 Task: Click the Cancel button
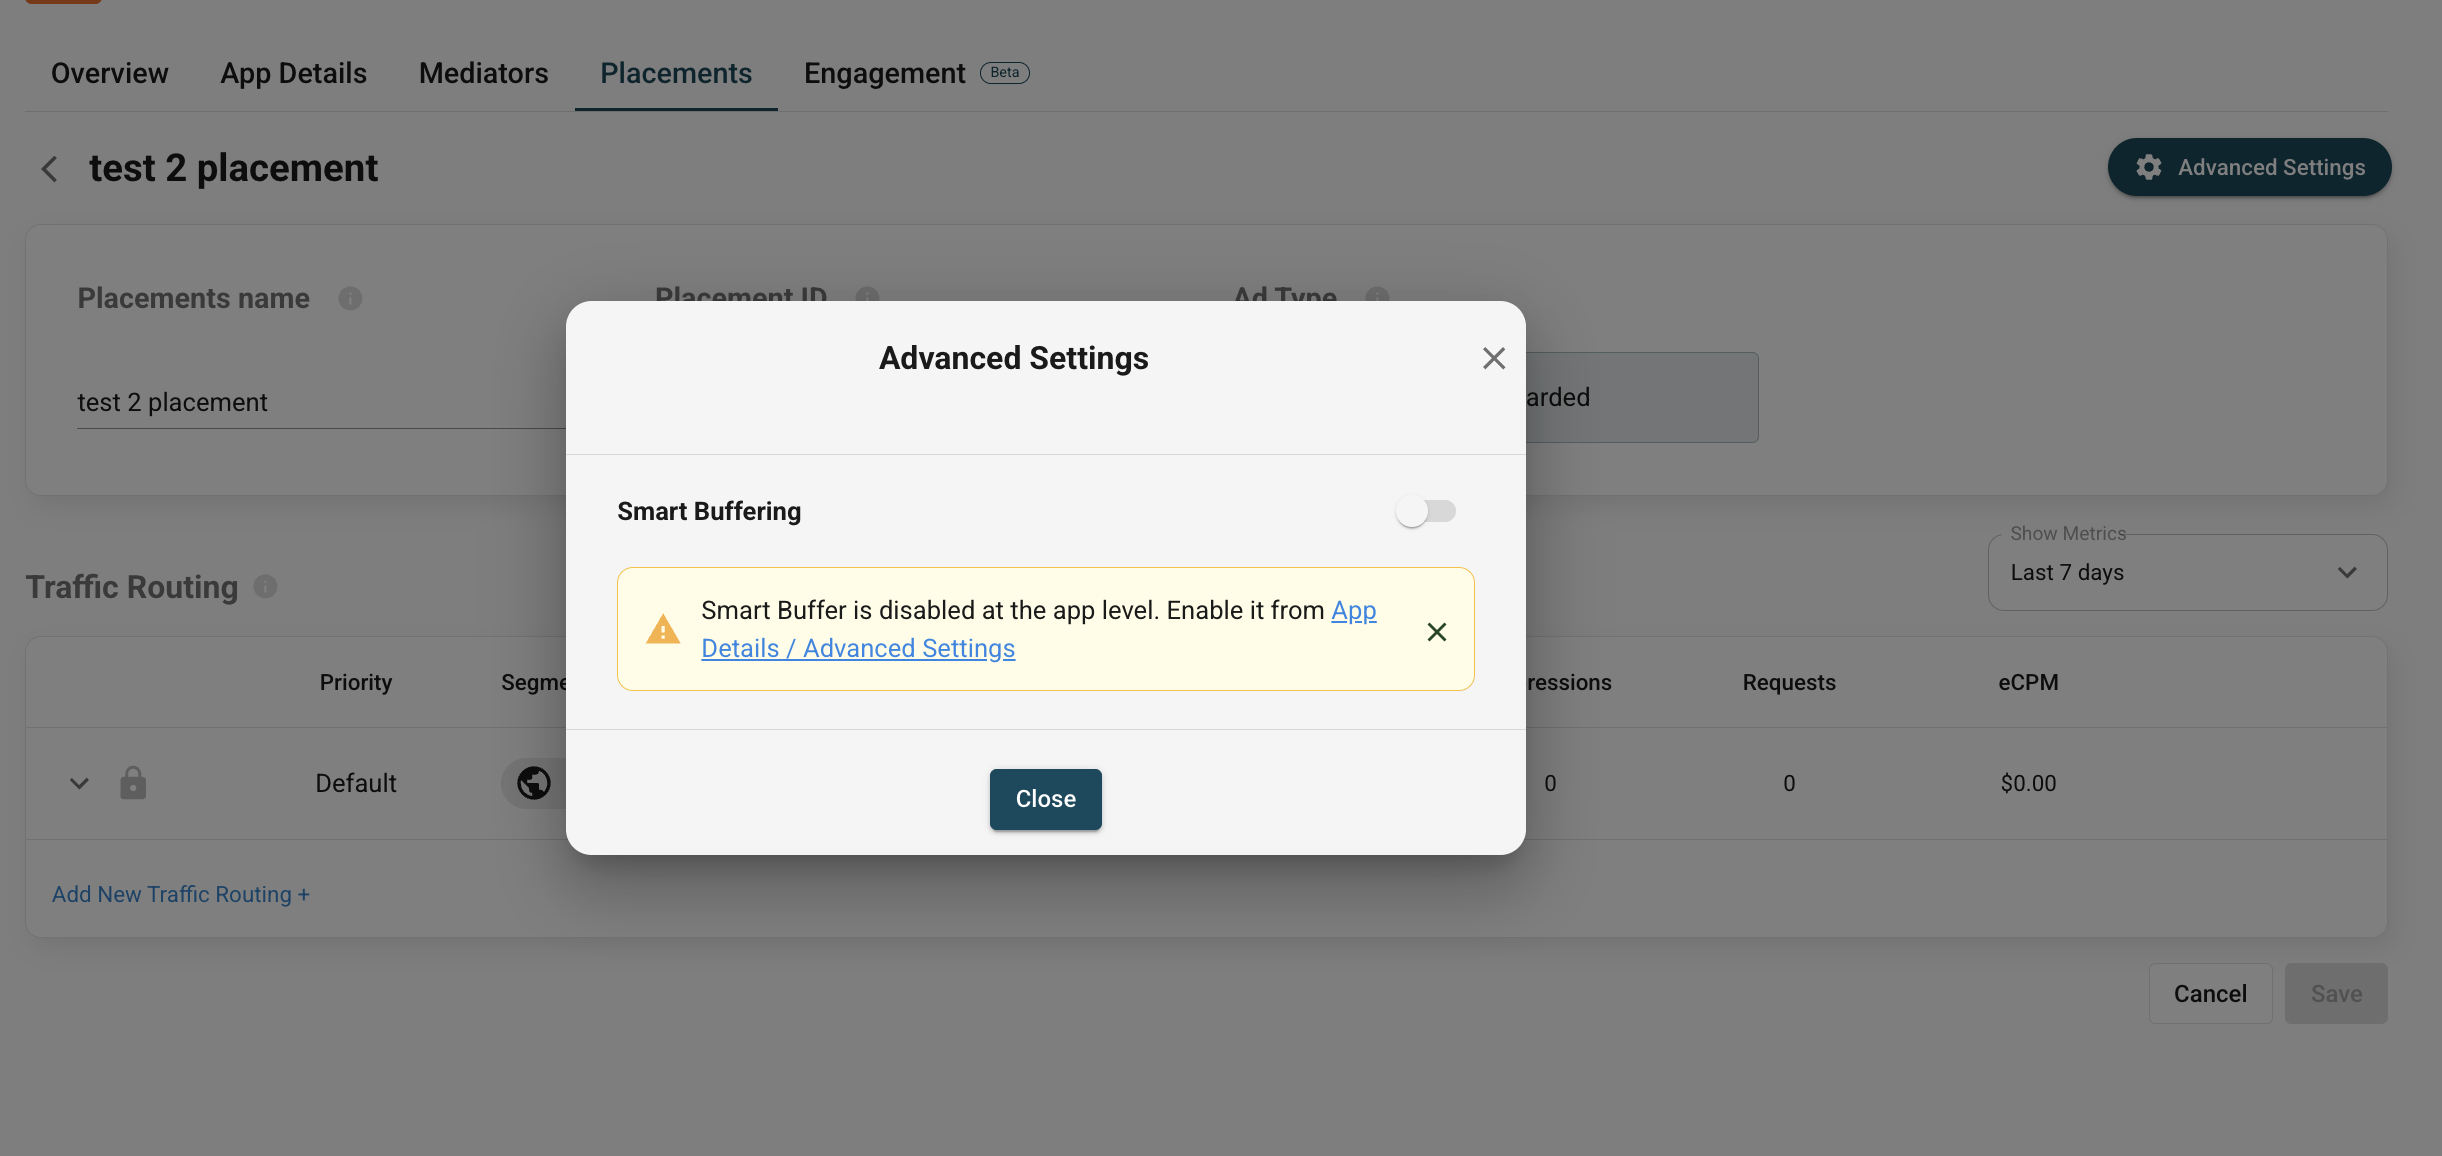(x=2209, y=993)
